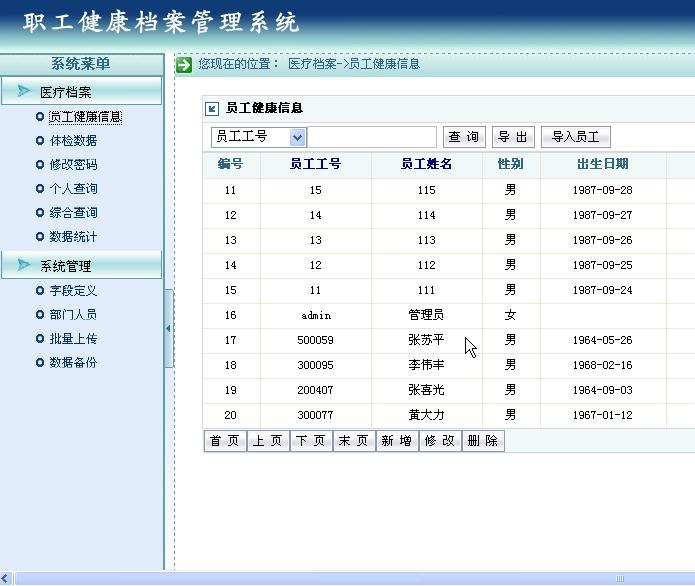695x586 pixels.
Task: Click the green arrow location icon
Action: click(x=184, y=65)
